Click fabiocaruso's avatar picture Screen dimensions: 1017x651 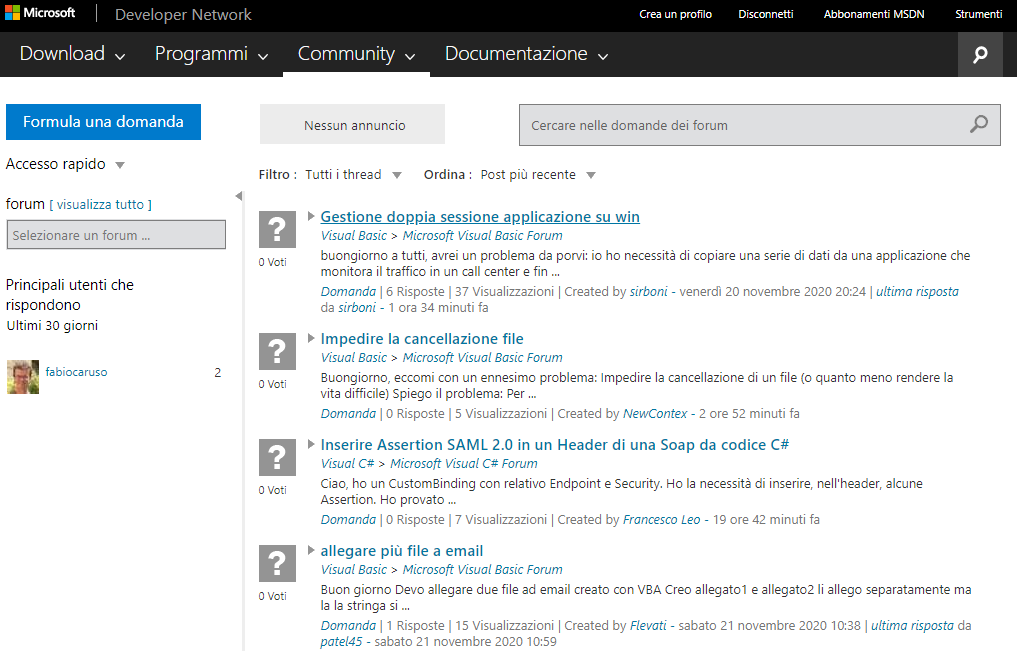tap(23, 377)
